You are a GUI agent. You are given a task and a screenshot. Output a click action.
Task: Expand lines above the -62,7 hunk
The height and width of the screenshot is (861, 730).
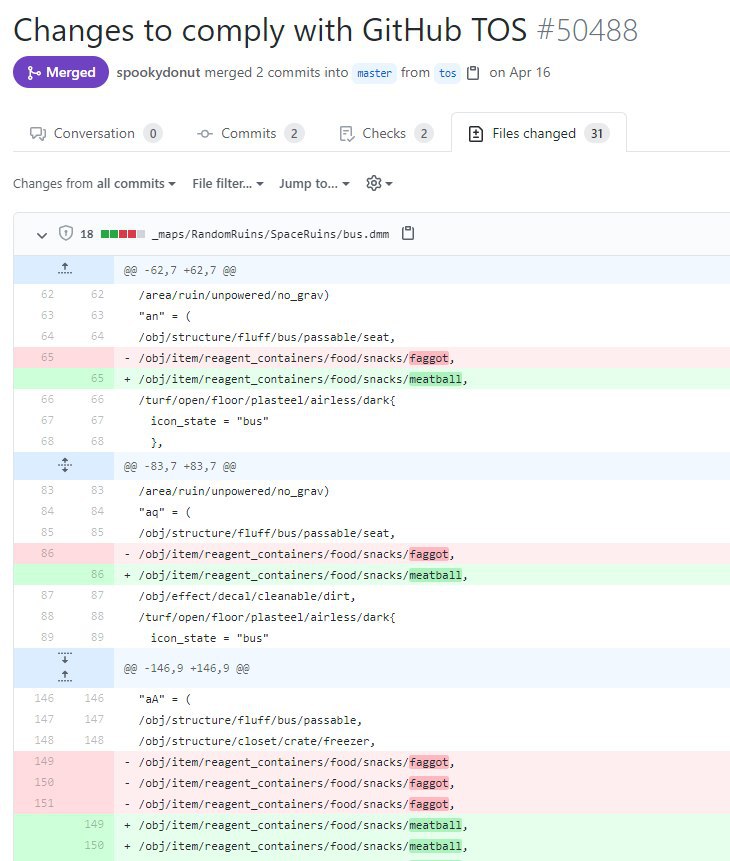pyautogui.click(x=64, y=269)
